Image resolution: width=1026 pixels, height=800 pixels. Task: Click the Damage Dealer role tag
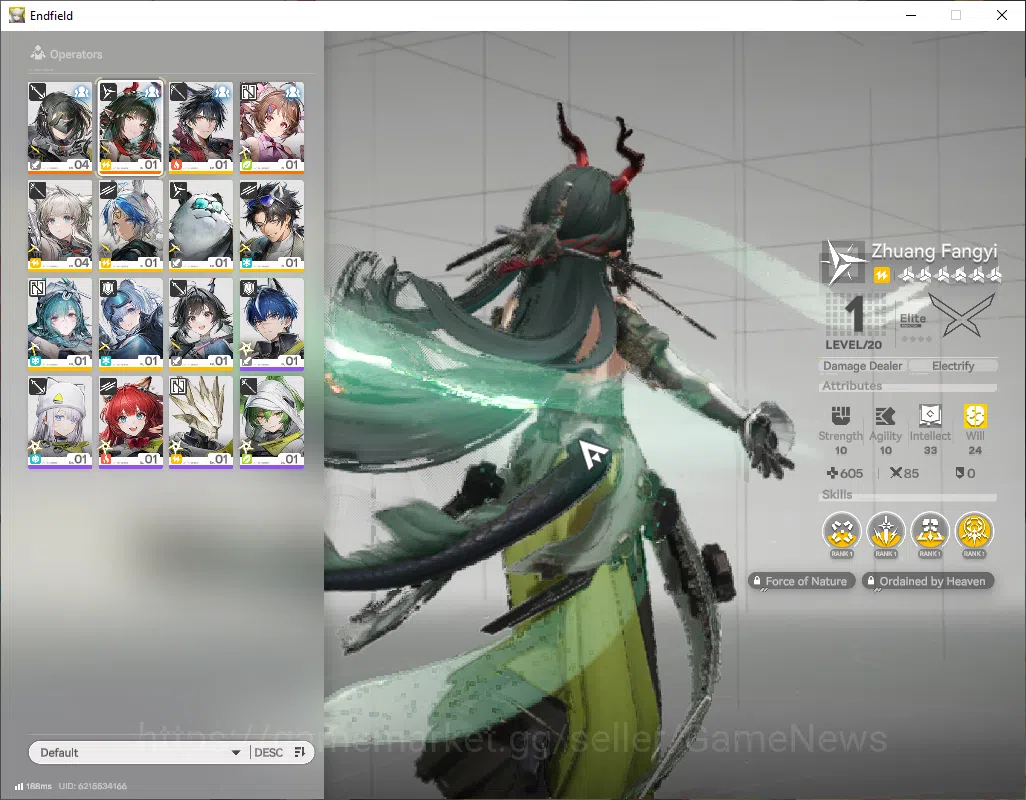click(862, 366)
